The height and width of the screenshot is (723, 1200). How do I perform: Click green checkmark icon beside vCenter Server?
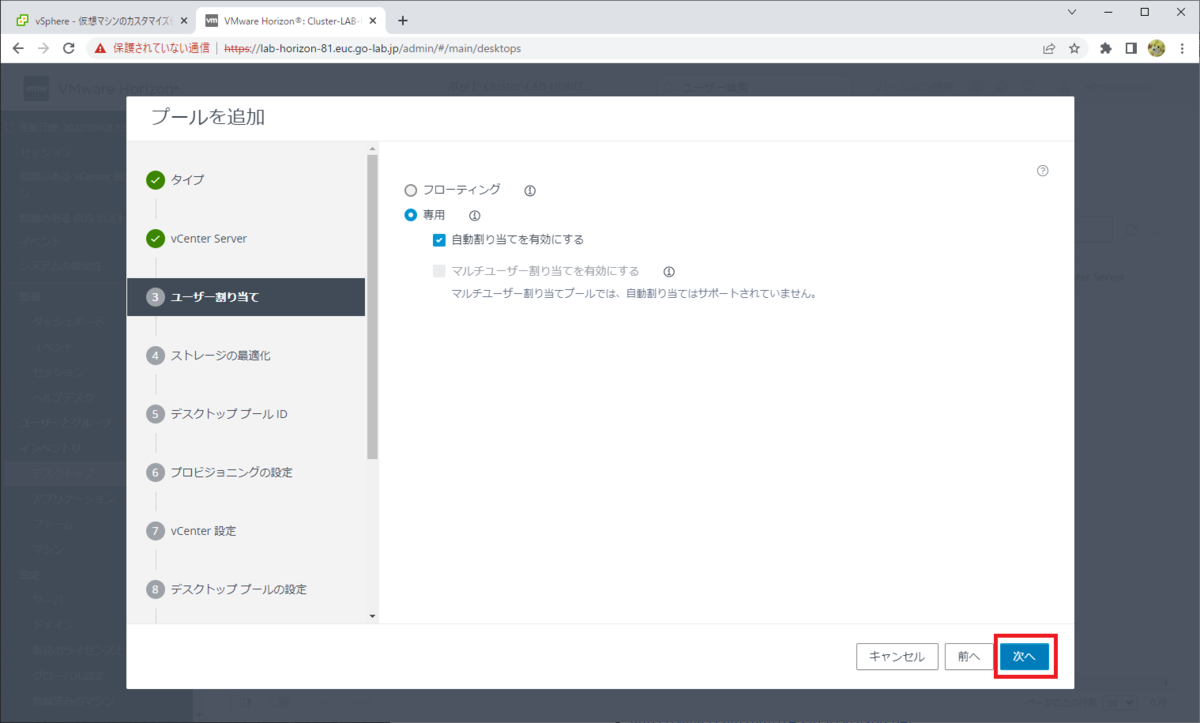point(155,239)
